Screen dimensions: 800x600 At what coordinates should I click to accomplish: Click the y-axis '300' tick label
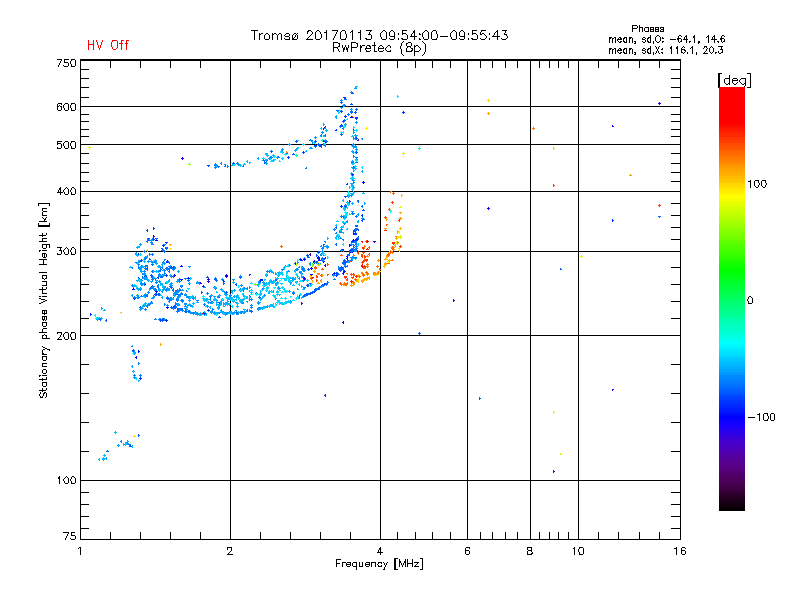[x=66, y=252]
